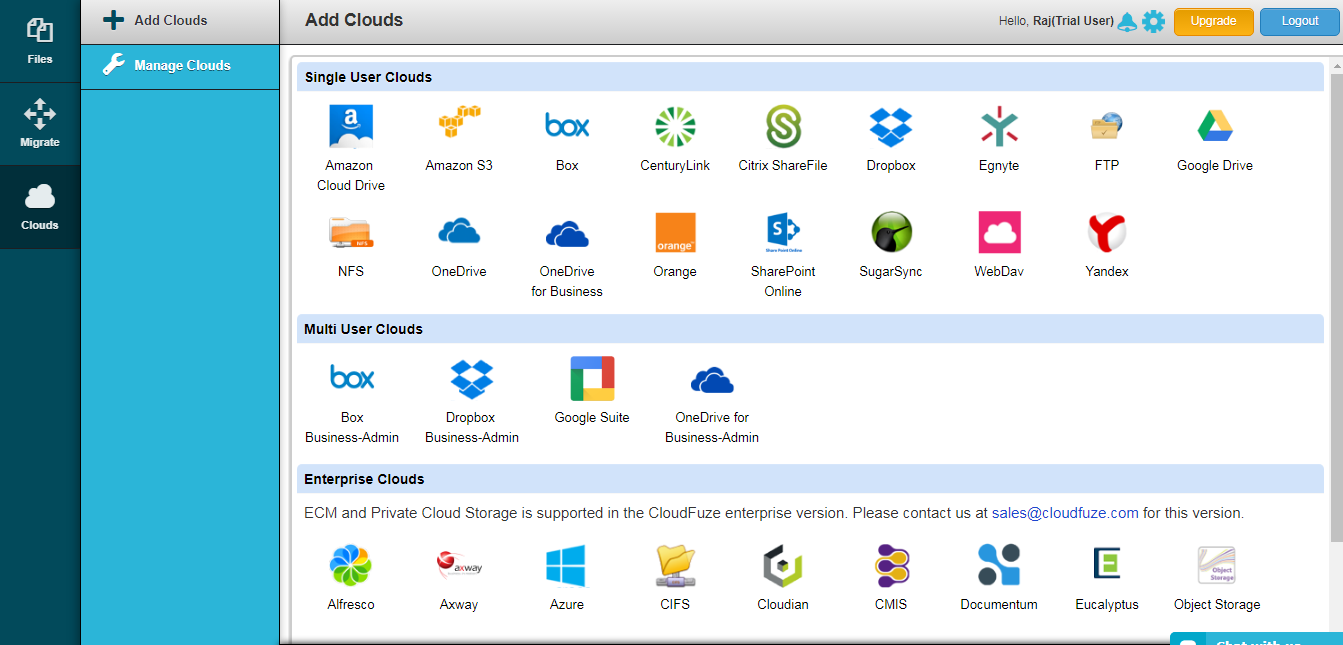This screenshot has width=1343, height=645.
Task: Choose Citrix ShareFile cloud
Action: pyautogui.click(x=783, y=126)
